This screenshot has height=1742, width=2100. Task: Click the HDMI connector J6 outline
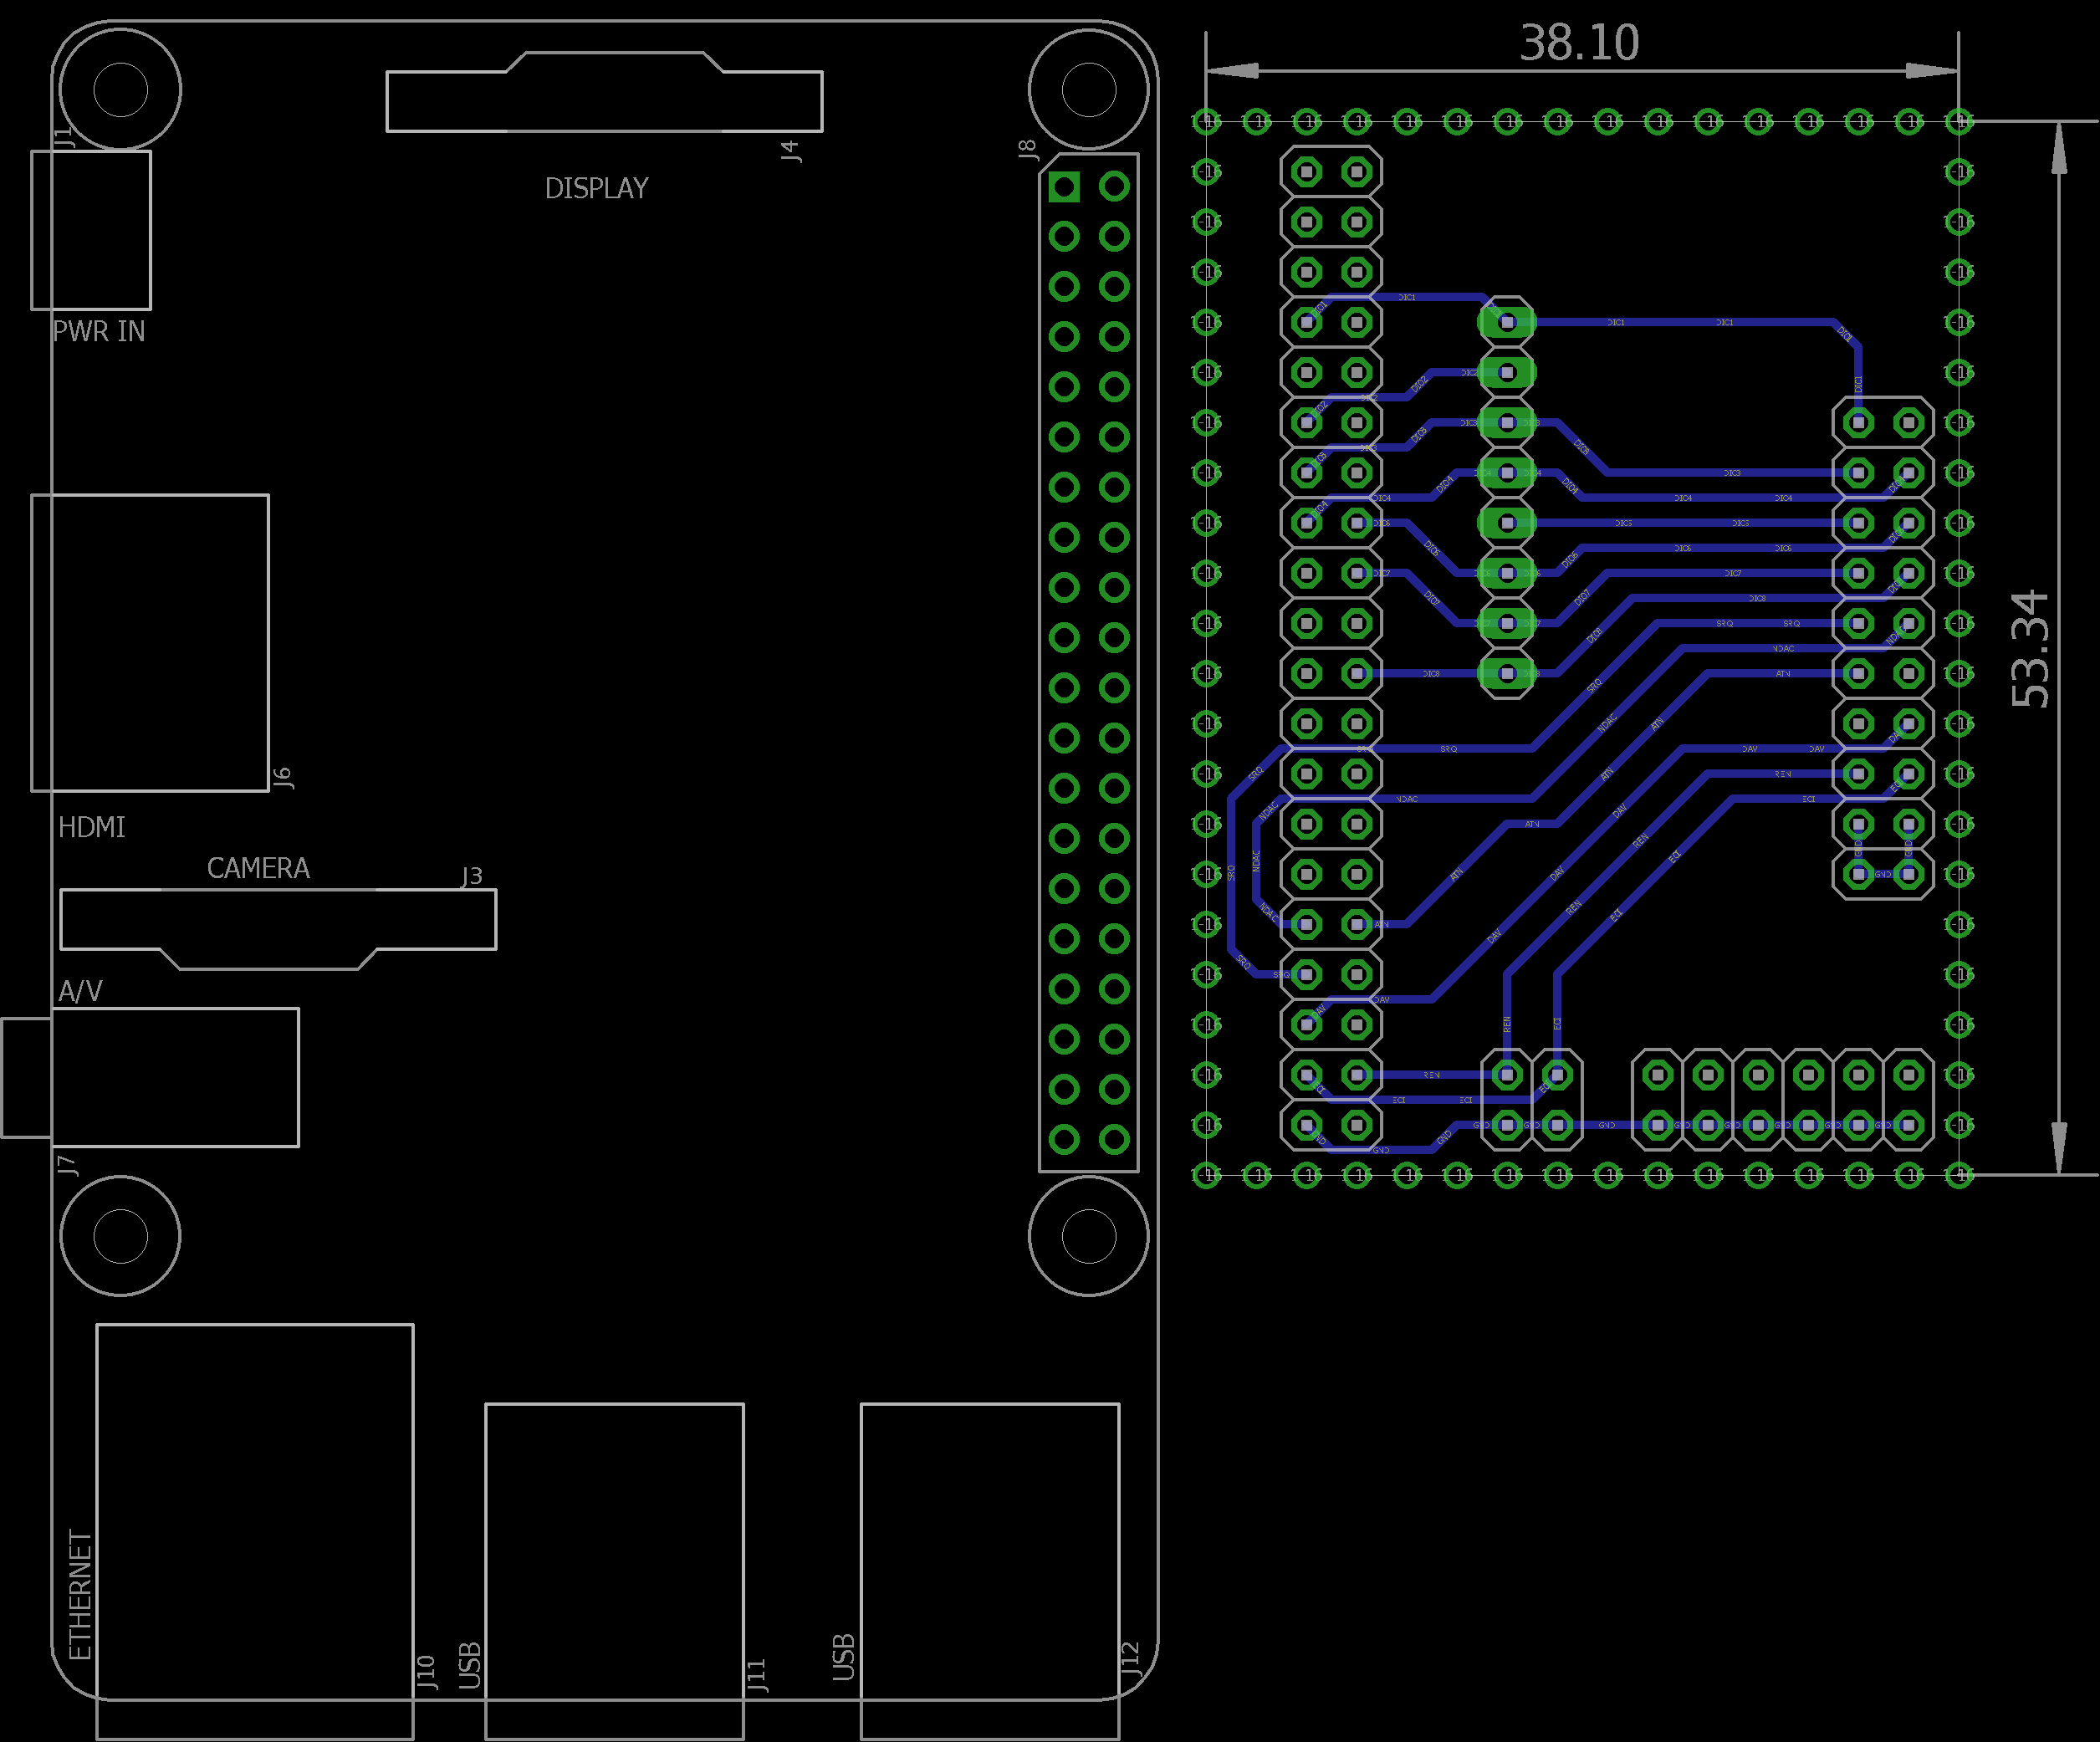[x=150, y=642]
